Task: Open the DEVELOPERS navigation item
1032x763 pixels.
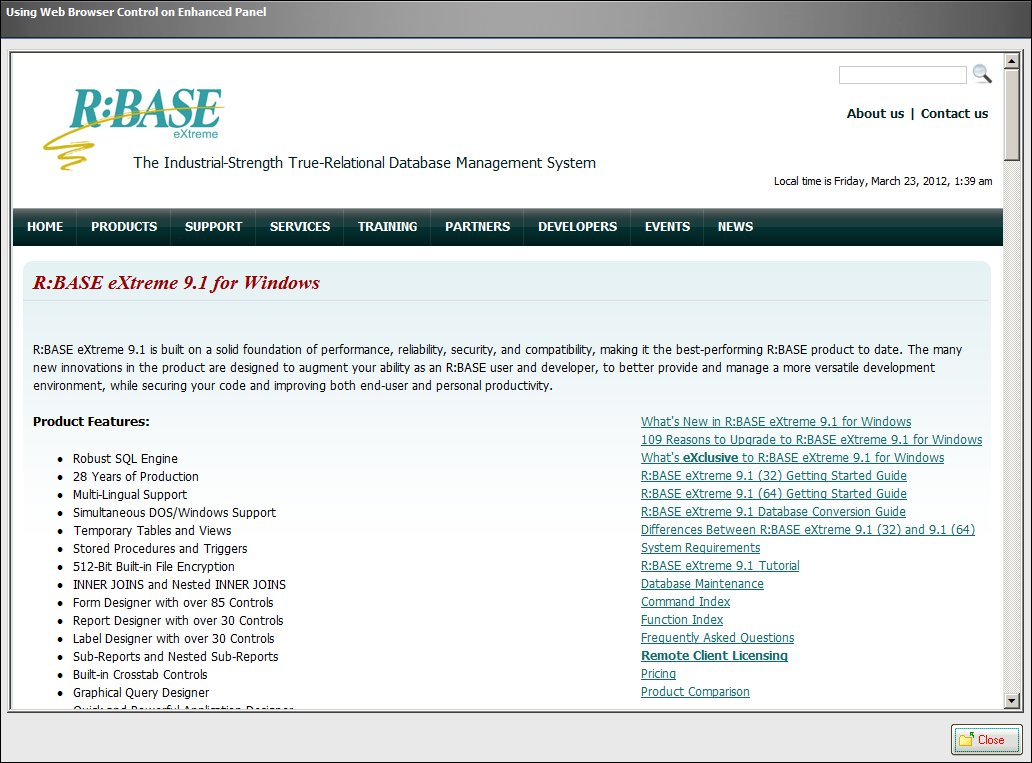Action: point(577,227)
